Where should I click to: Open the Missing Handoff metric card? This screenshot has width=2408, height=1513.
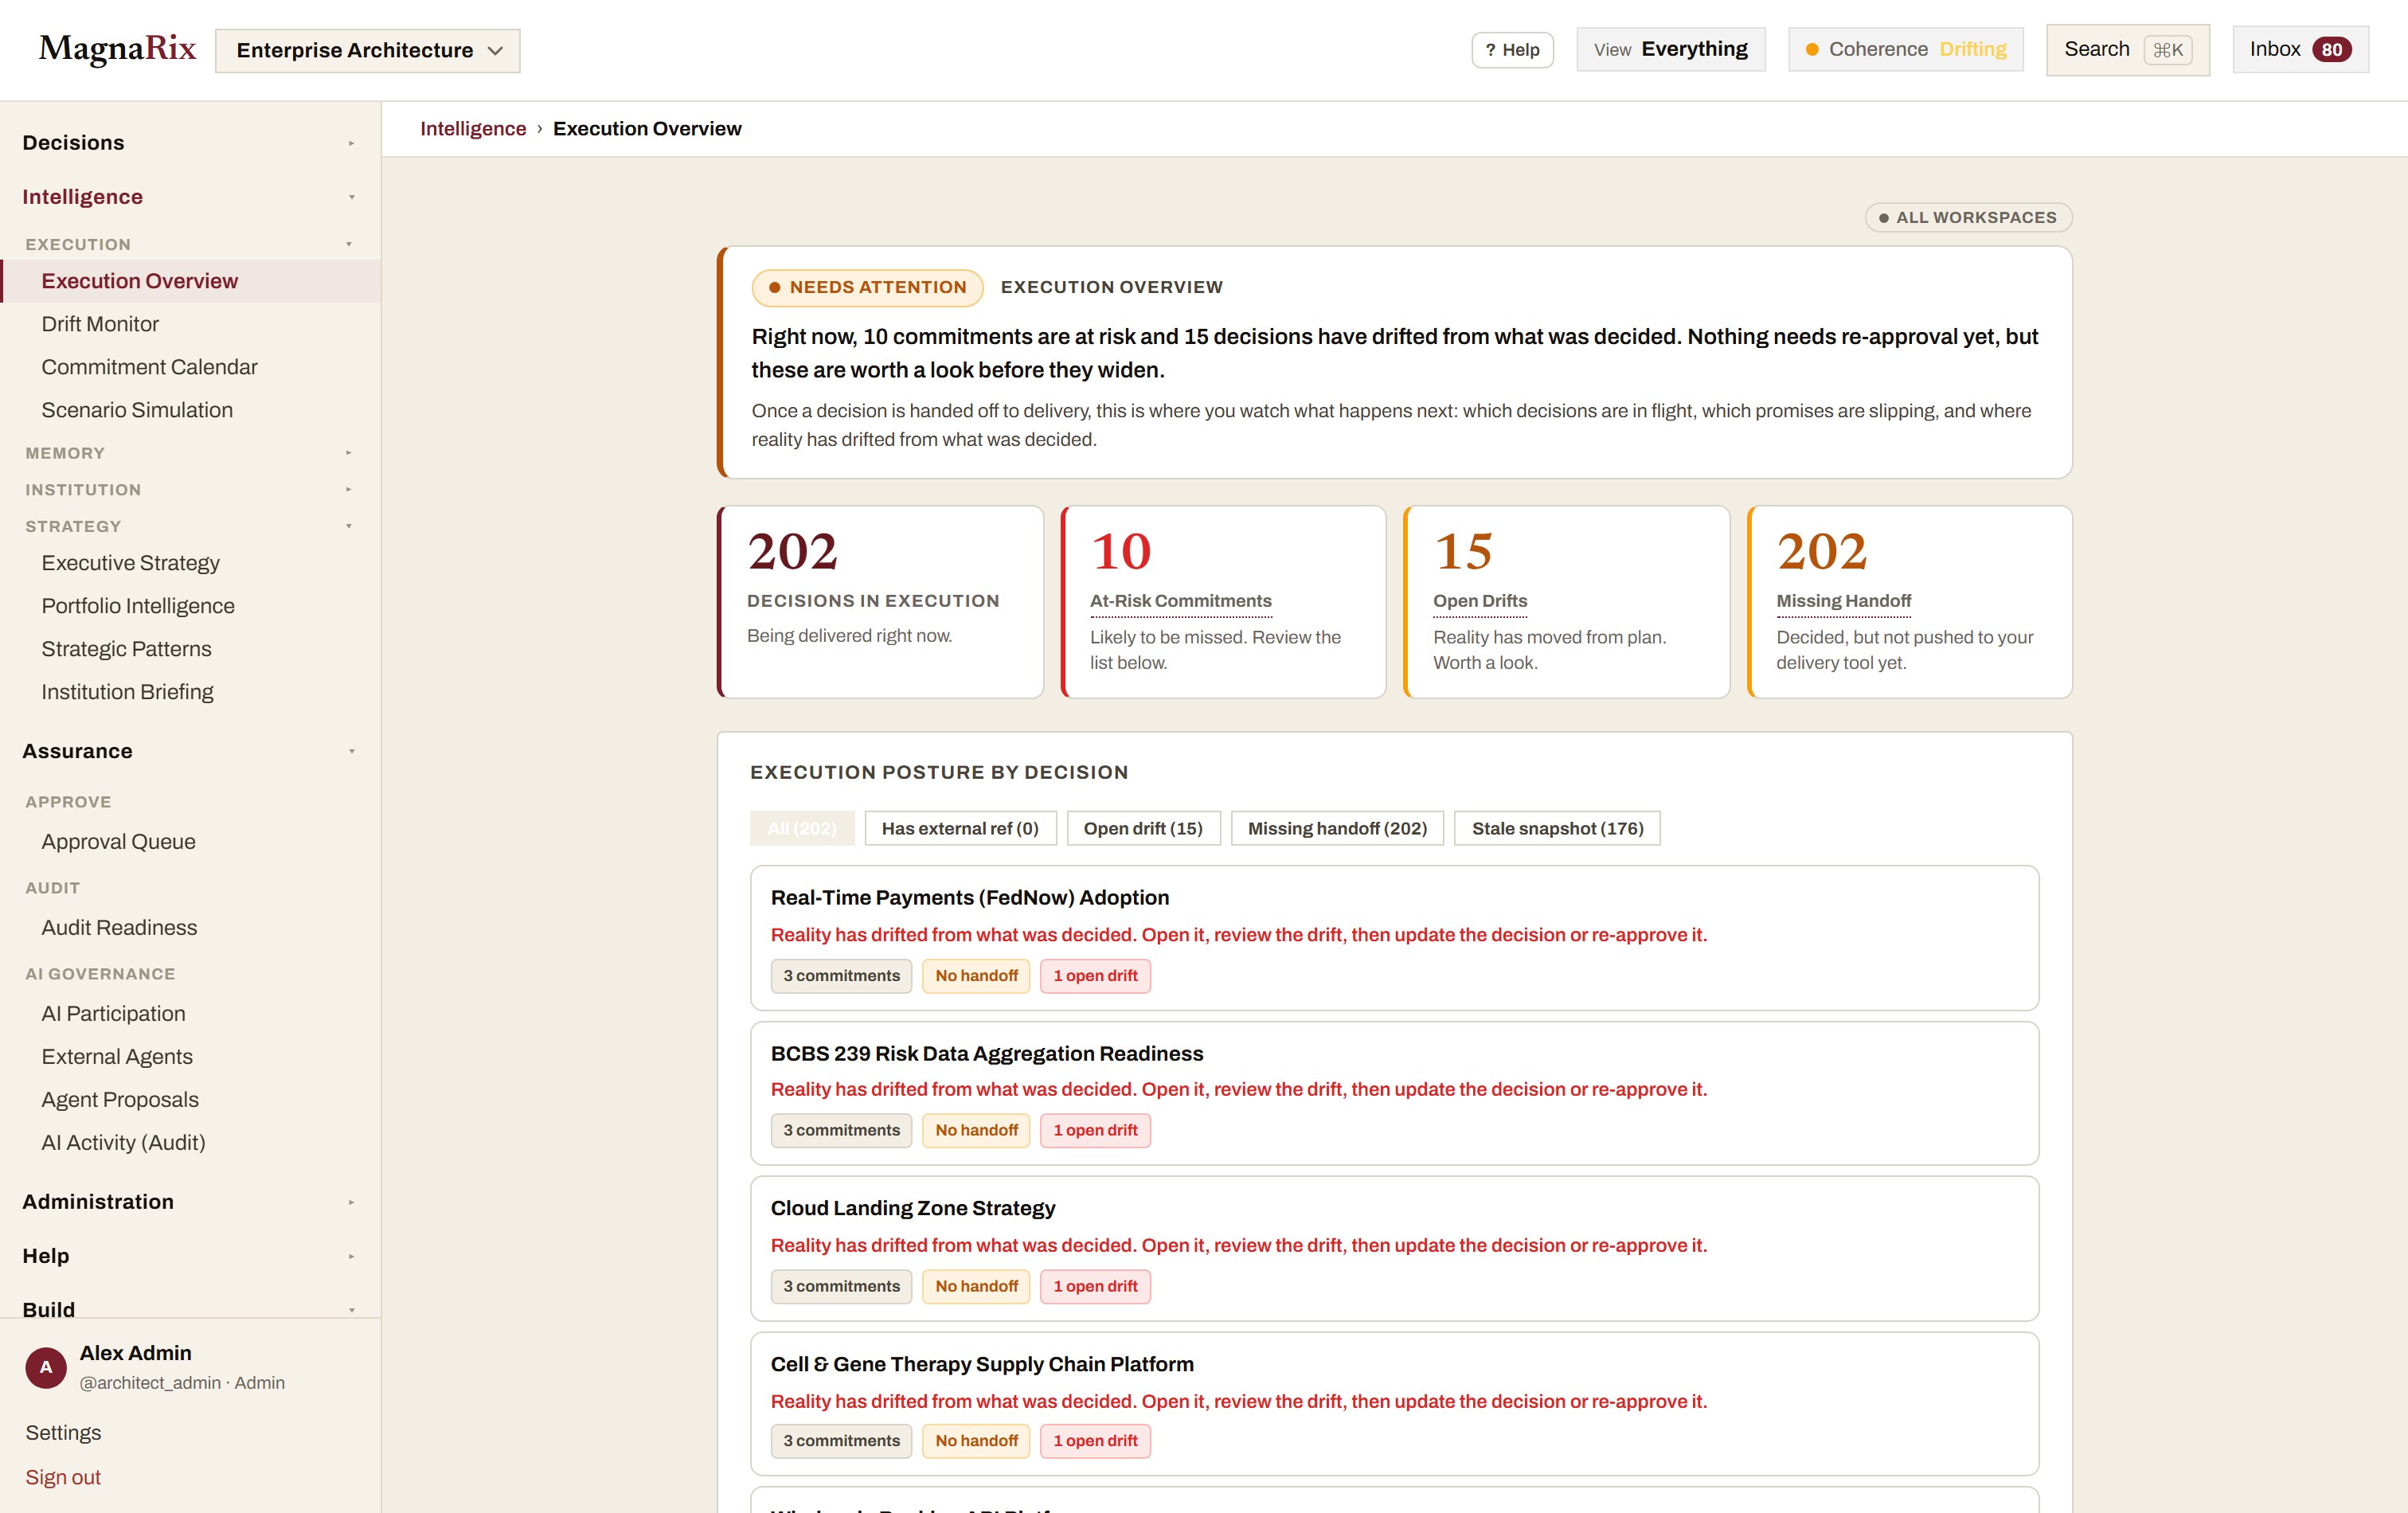click(1909, 602)
